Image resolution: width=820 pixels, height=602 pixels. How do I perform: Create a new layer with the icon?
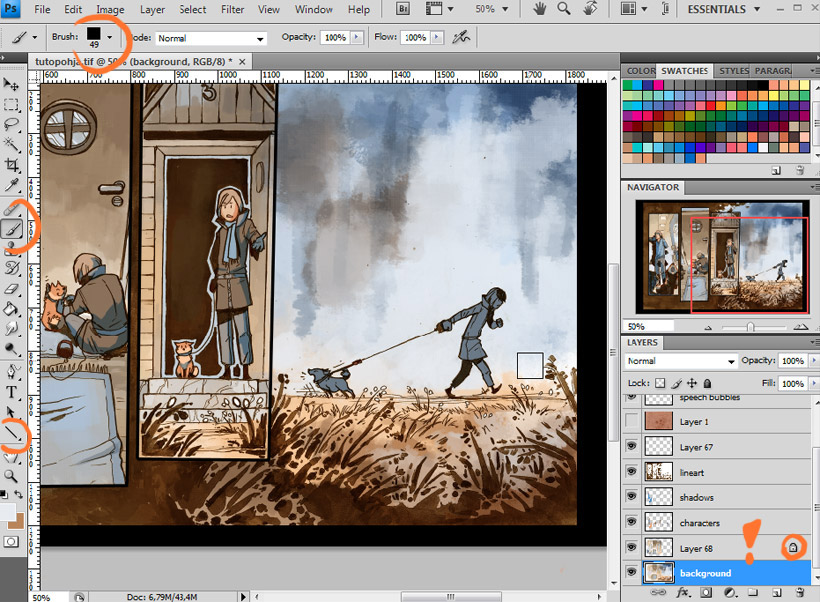776,593
